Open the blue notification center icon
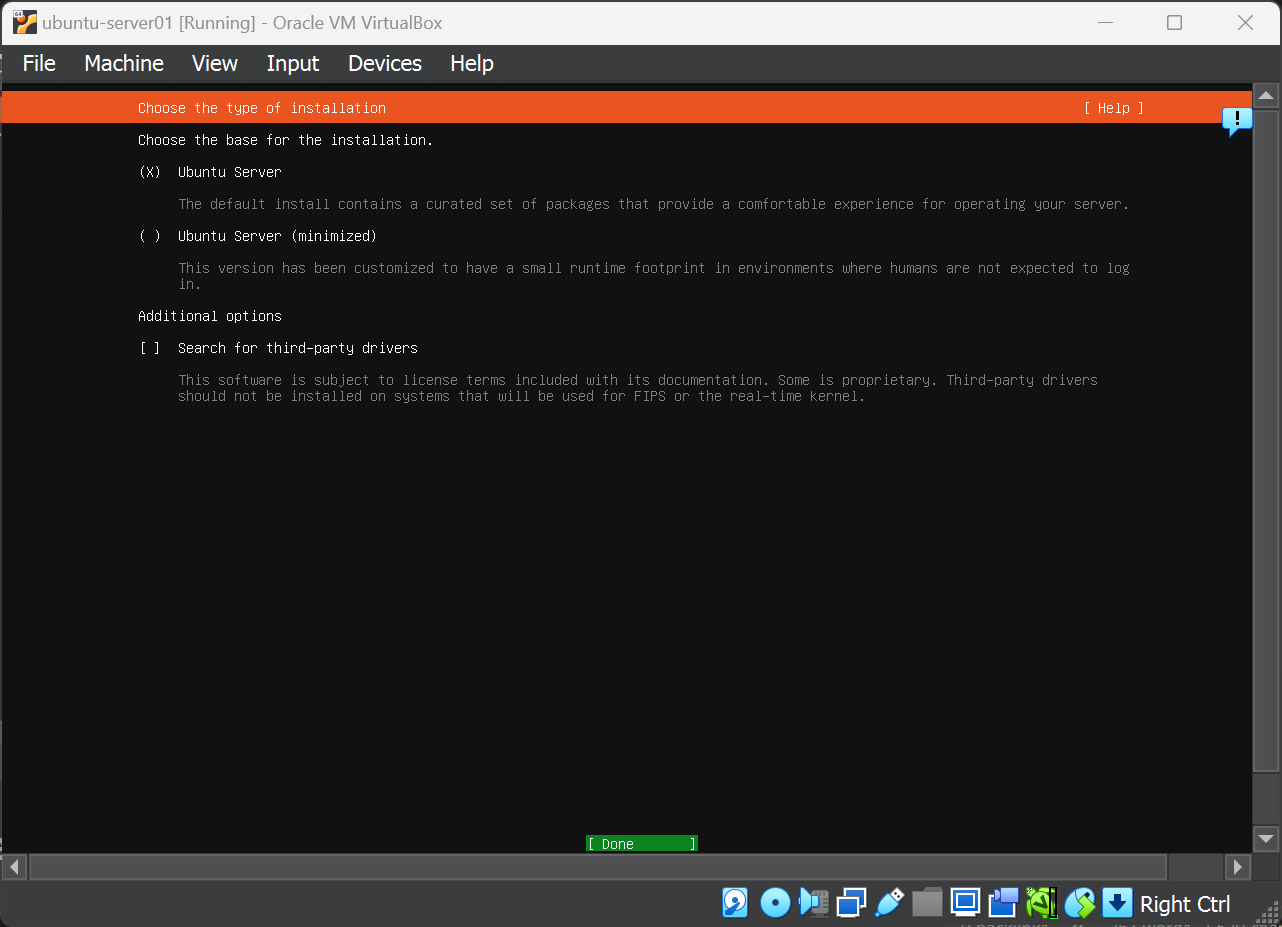This screenshot has height=927, width=1282. coord(1237,122)
